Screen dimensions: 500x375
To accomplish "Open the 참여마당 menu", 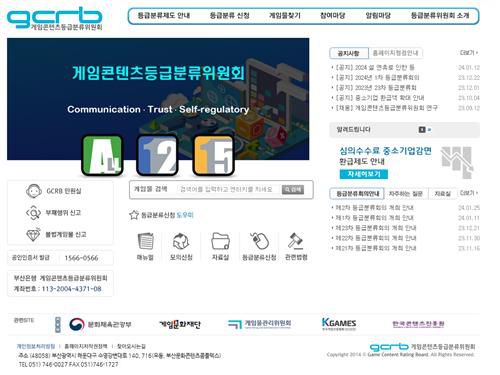I will (332, 15).
